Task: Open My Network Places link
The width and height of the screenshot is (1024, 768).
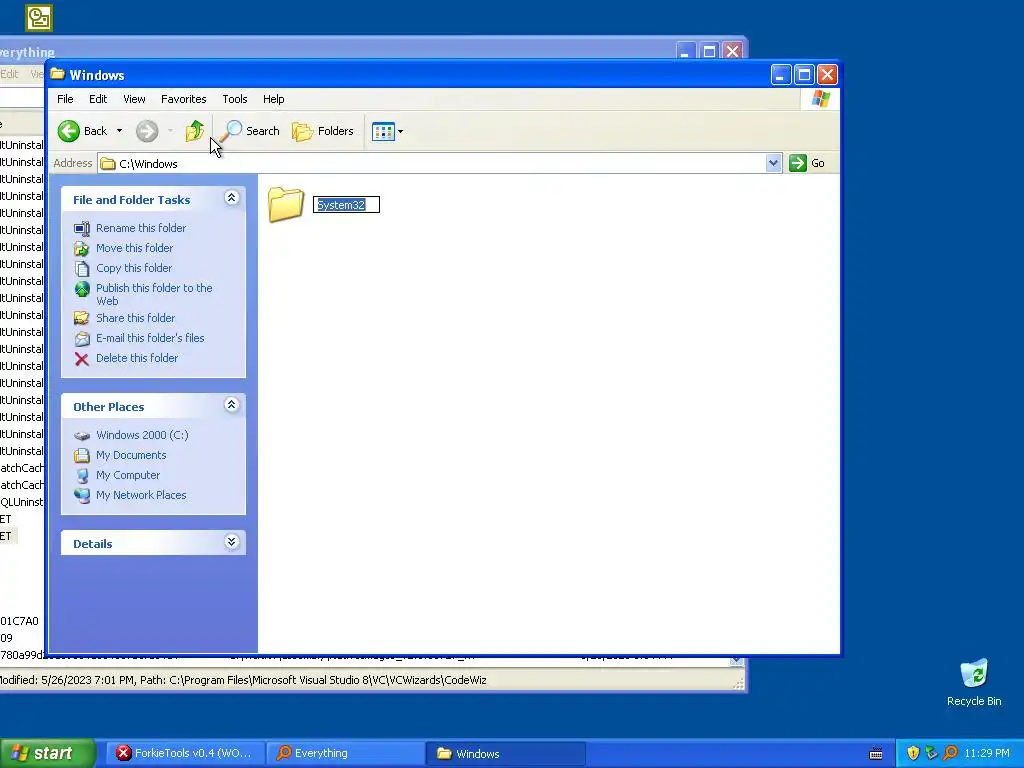Action: [x=141, y=496]
